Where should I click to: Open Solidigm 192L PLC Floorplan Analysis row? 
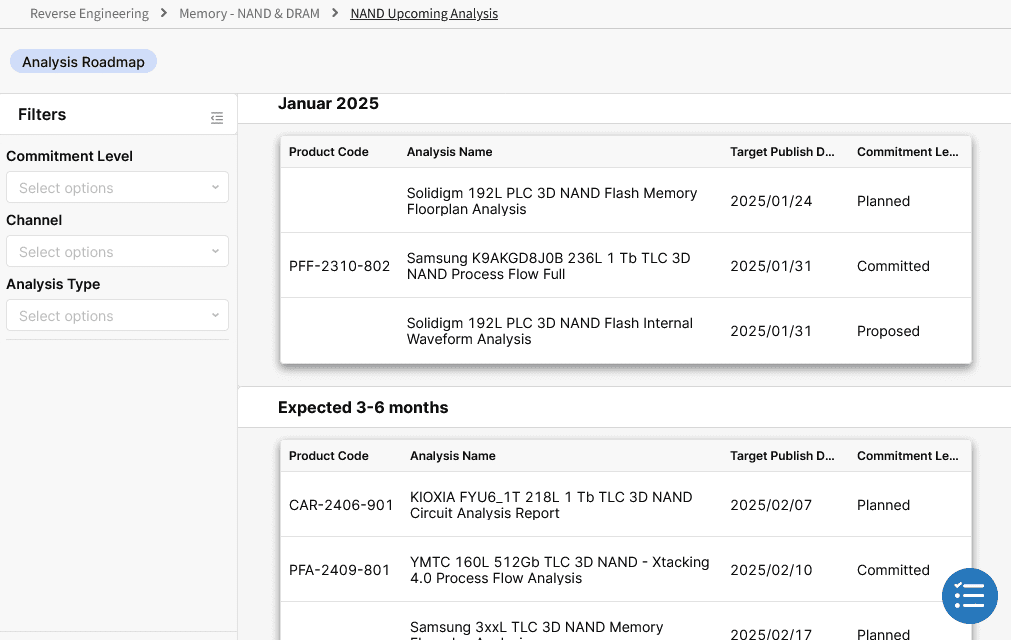point(552,201)
